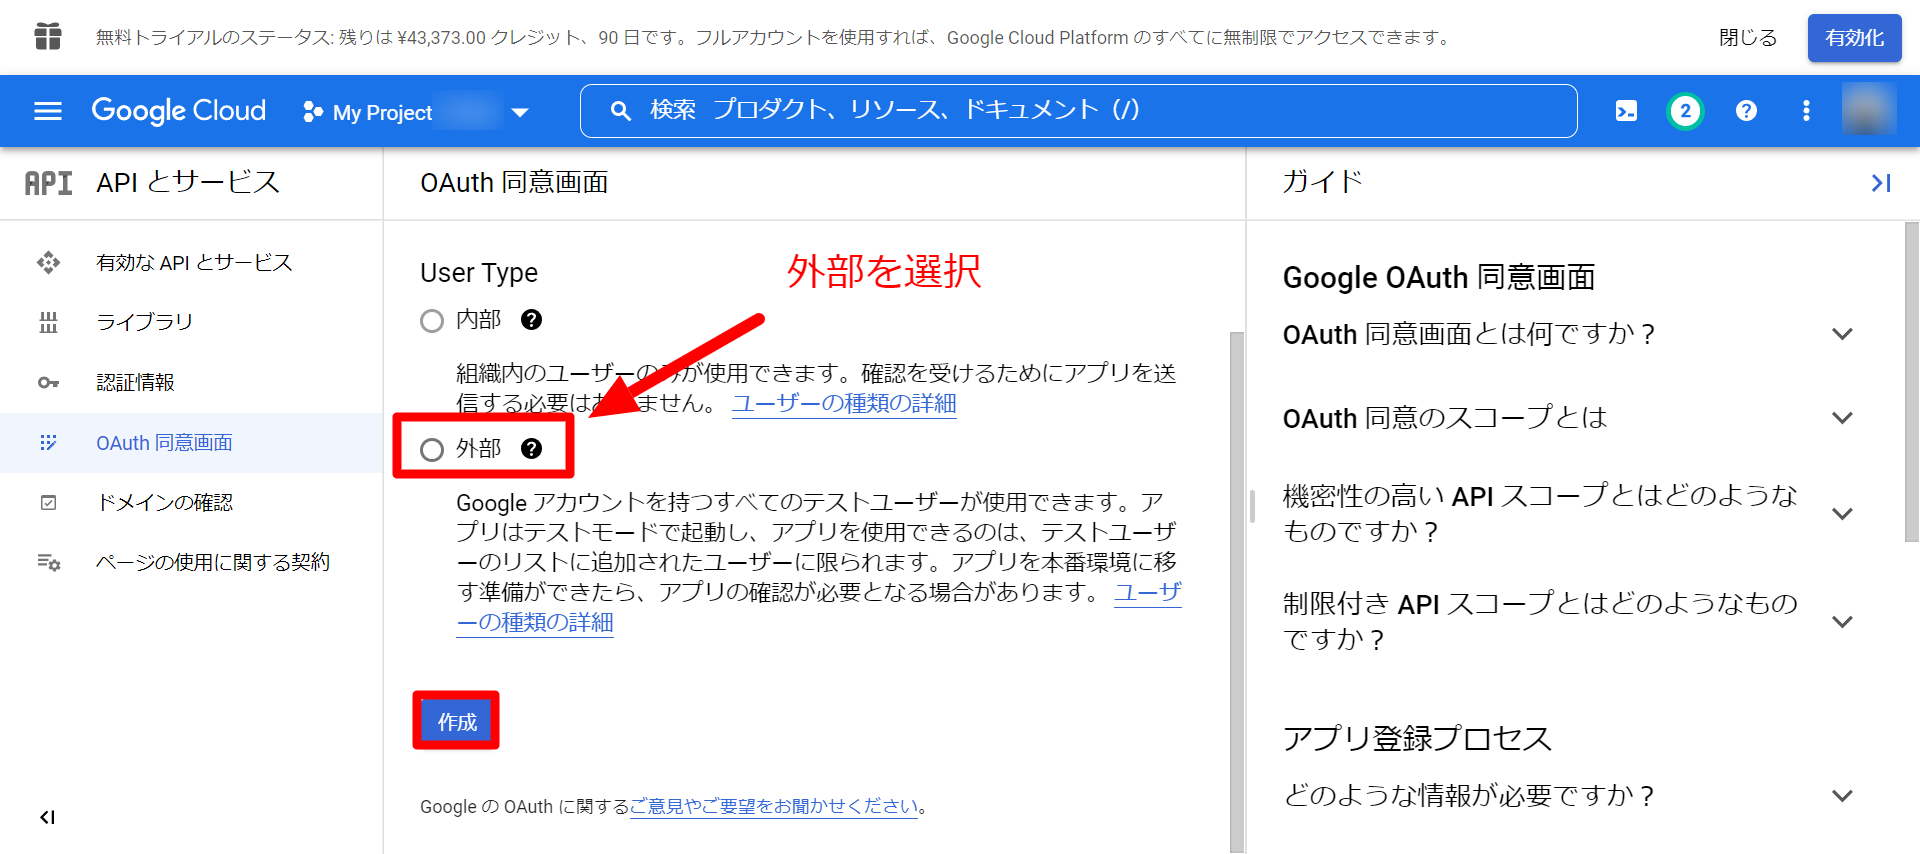Select the 内部 radio button
The height and width of the screenshot is (854, 1920).
pyautogui.click(x=432, y=321)
